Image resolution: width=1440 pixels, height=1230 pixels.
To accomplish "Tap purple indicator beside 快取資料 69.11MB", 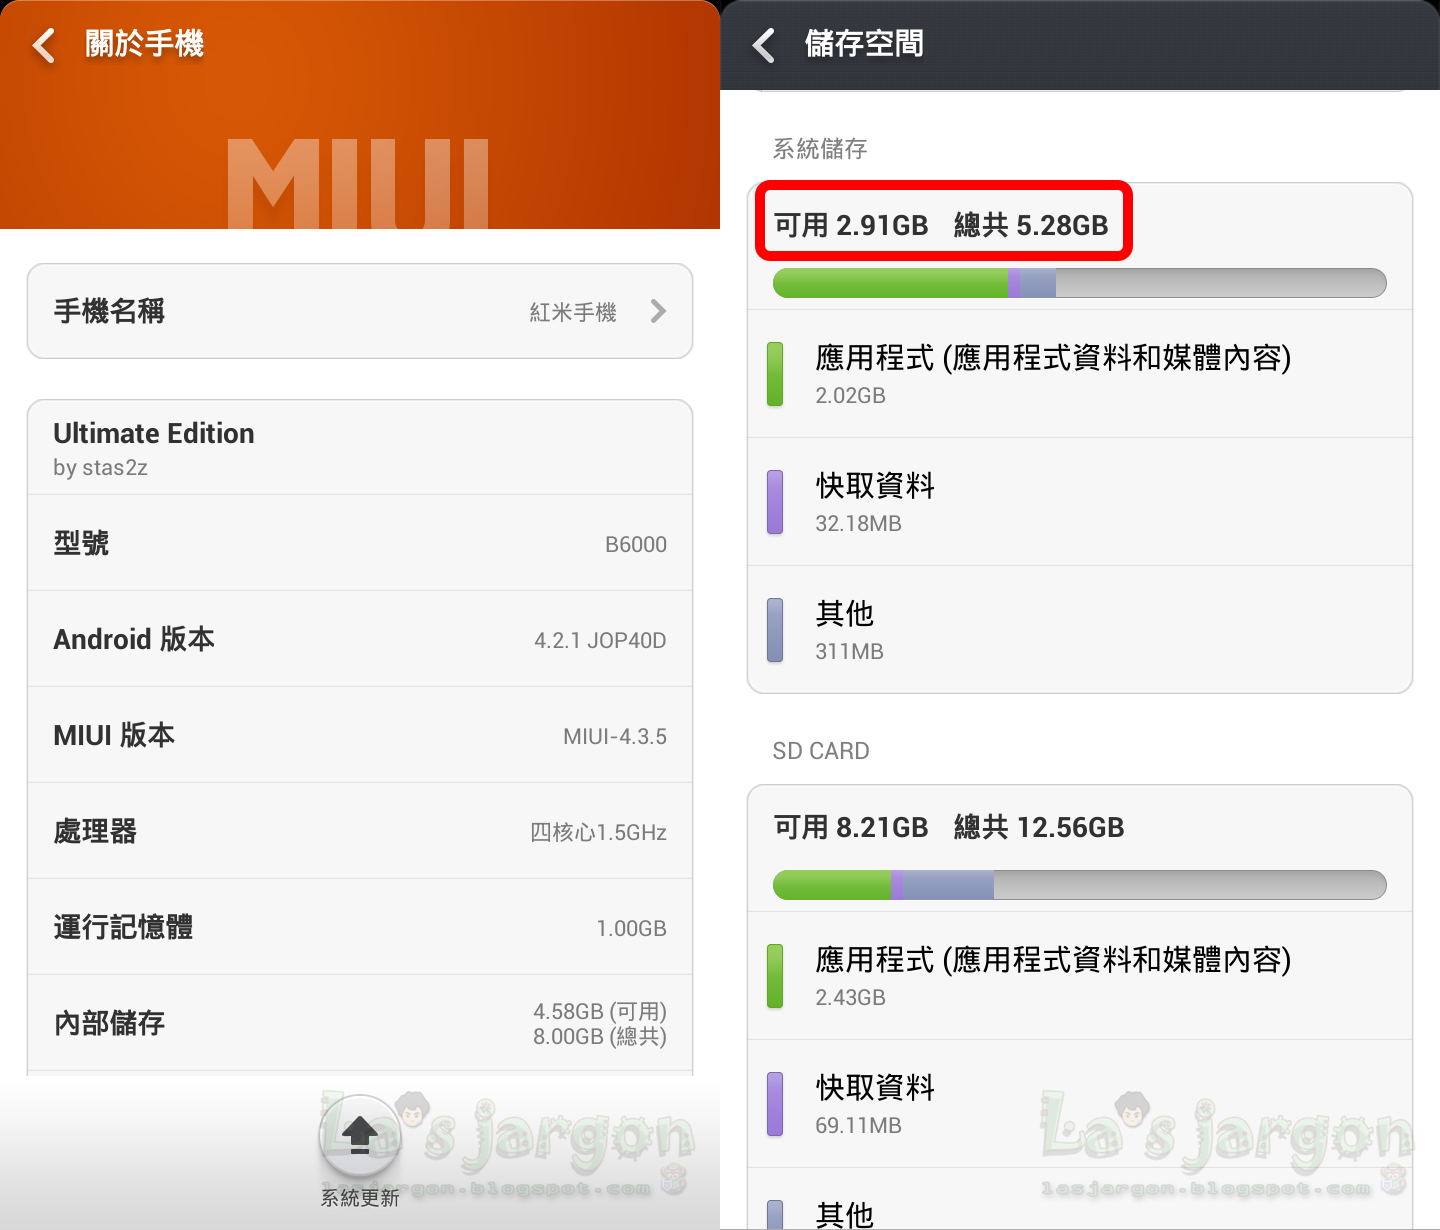I will coord(775,1104).
